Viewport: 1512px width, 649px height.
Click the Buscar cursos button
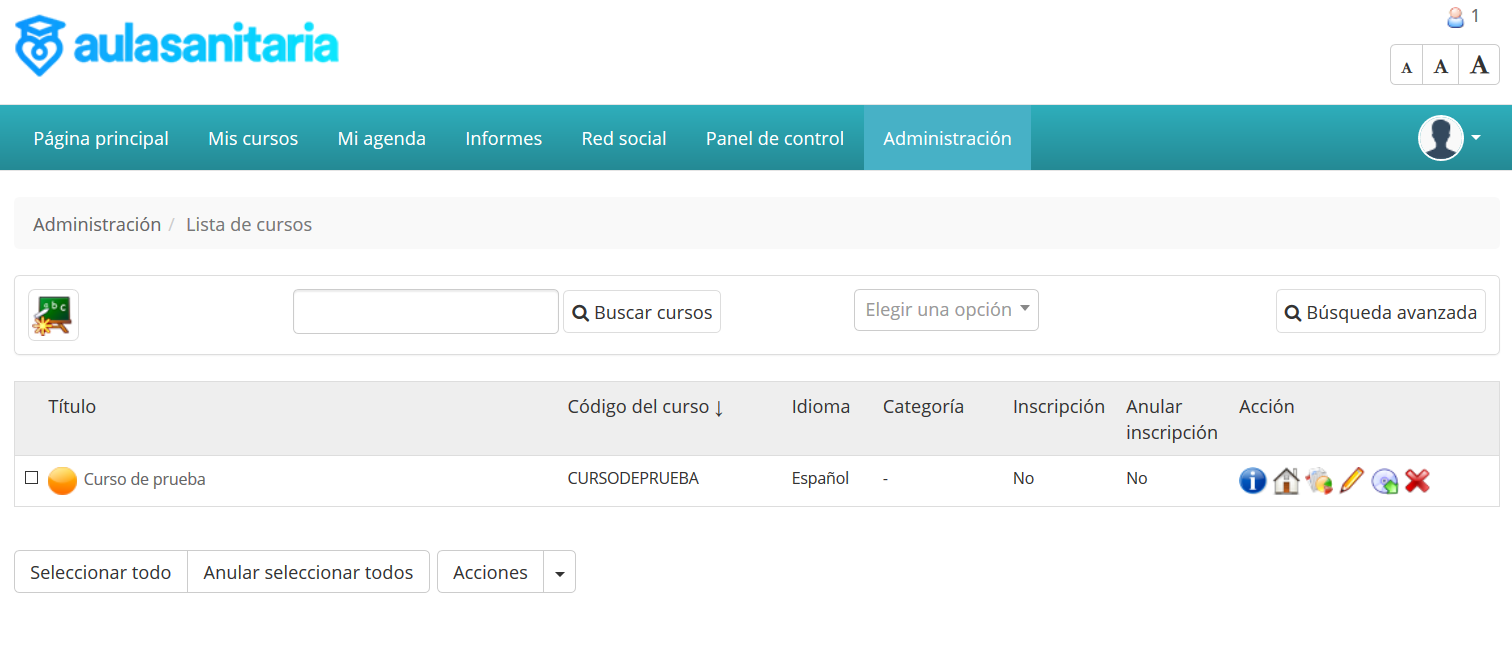[642, 312]
